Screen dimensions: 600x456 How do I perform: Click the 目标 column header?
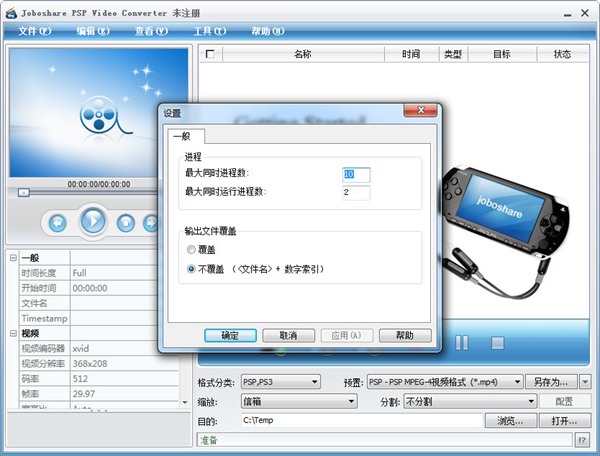[502, 54]
